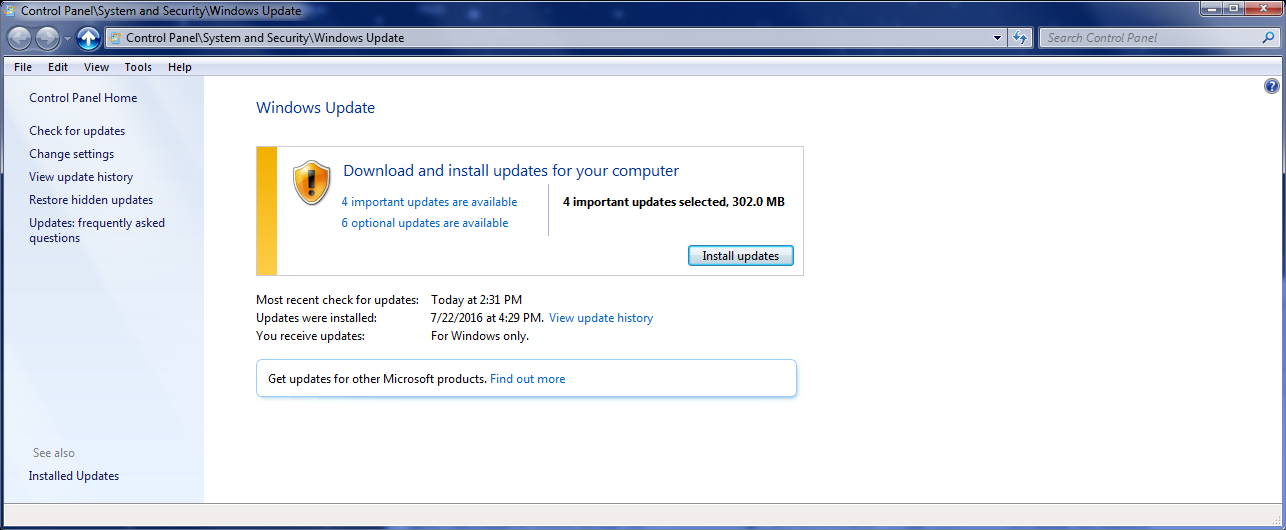Select Check for updates in sidebar
Image resolution: width=1286 pixels, height=530 pixels.
[77, 131]
